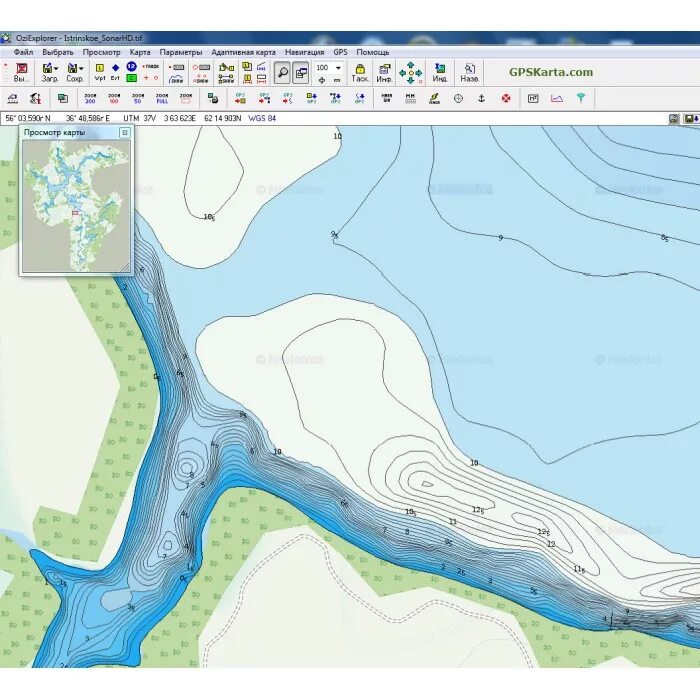This screenshot has width=700, height=700.
Task: Click the red lifebuoy man overboard icon
Action: tap(506, 98)
